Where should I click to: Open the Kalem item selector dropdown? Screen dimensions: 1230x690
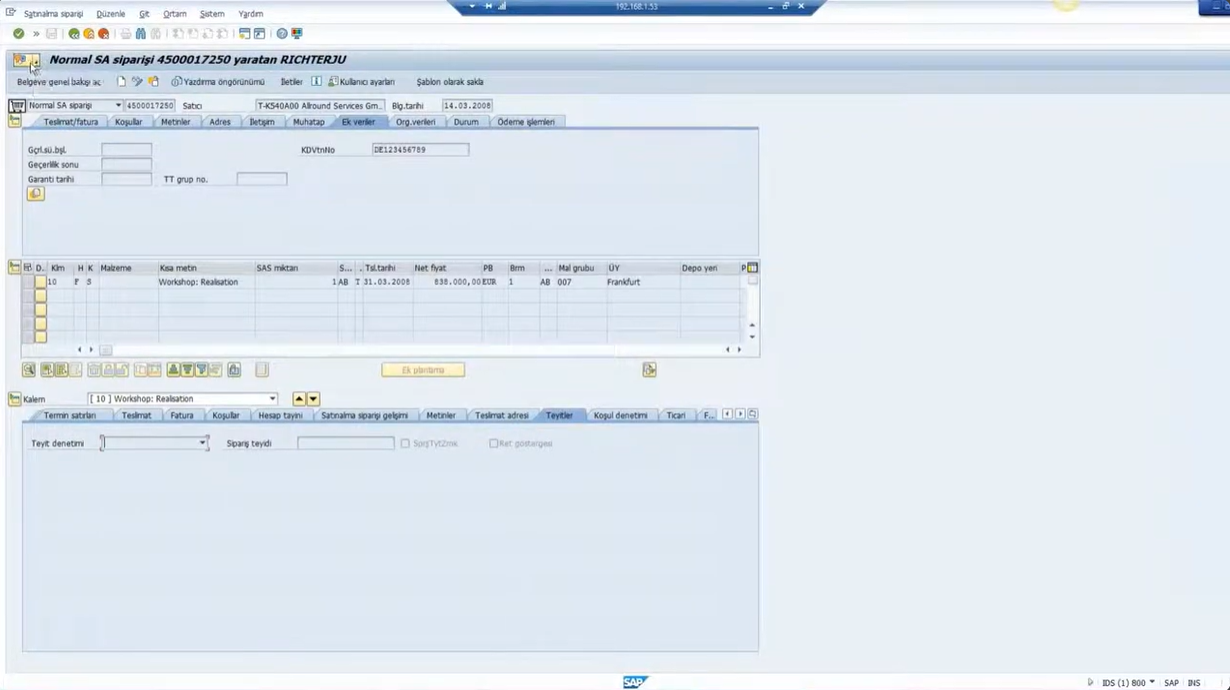click(x=272, y=399)
